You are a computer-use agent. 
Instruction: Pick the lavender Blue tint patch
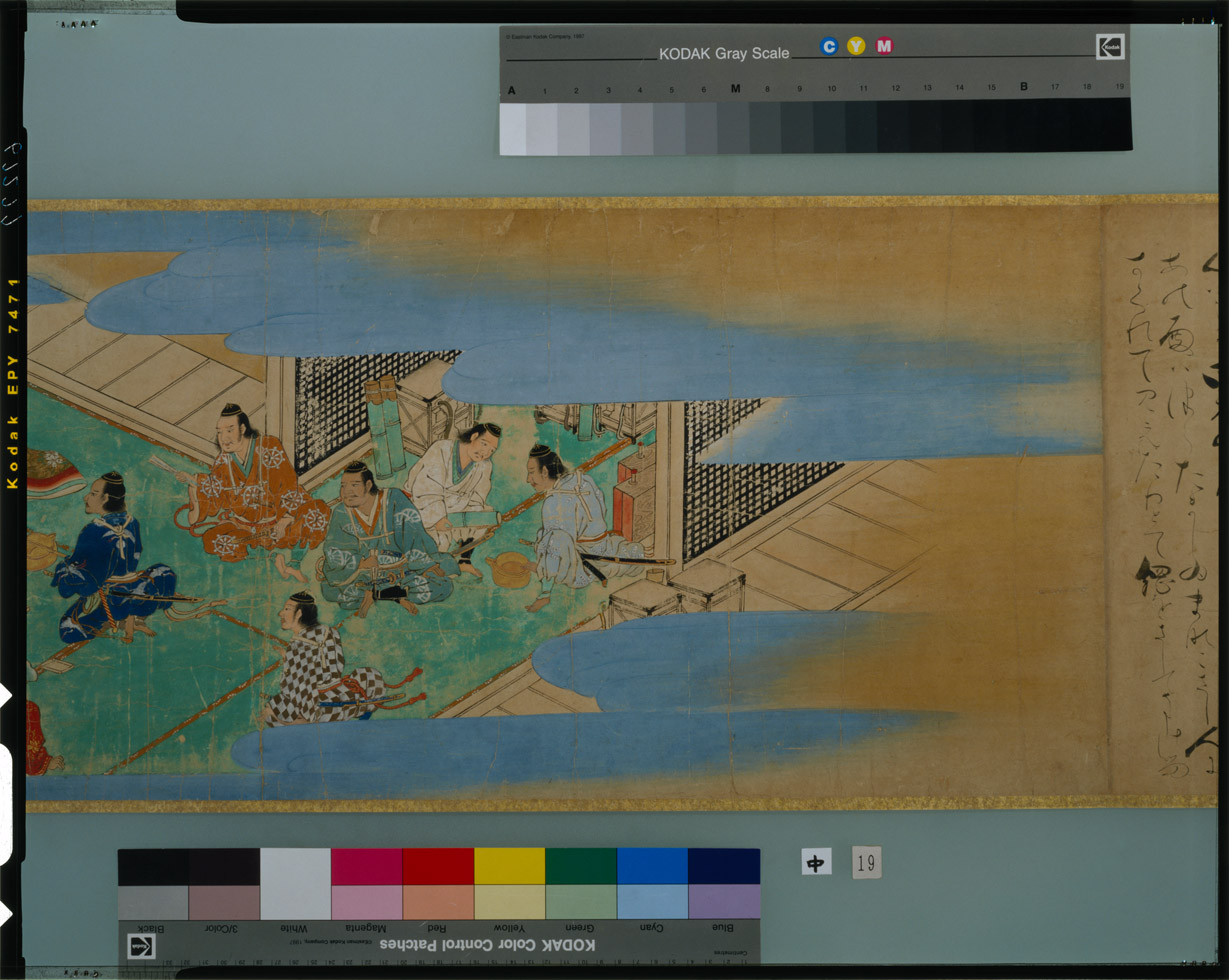coord(724,902)
